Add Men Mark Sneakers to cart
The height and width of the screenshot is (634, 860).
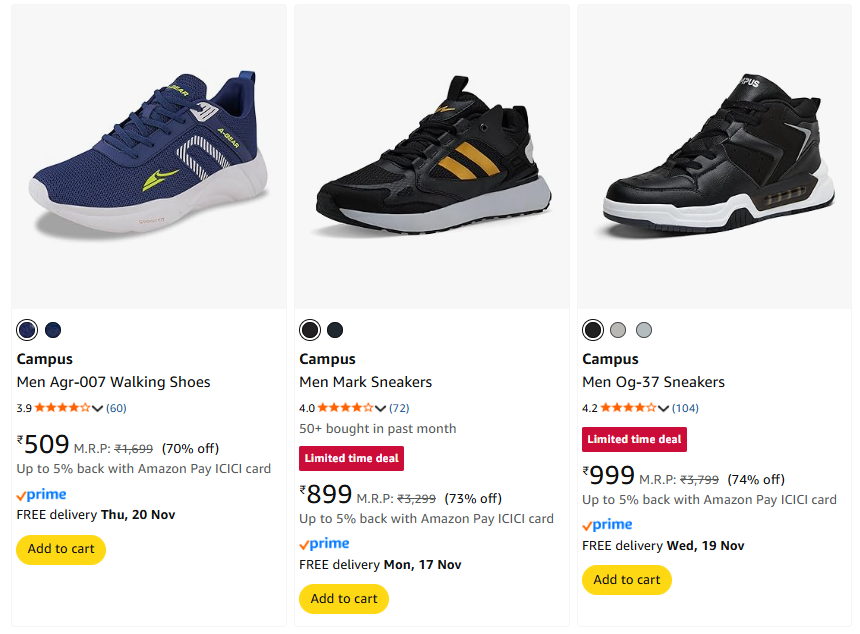coord(344,599)
